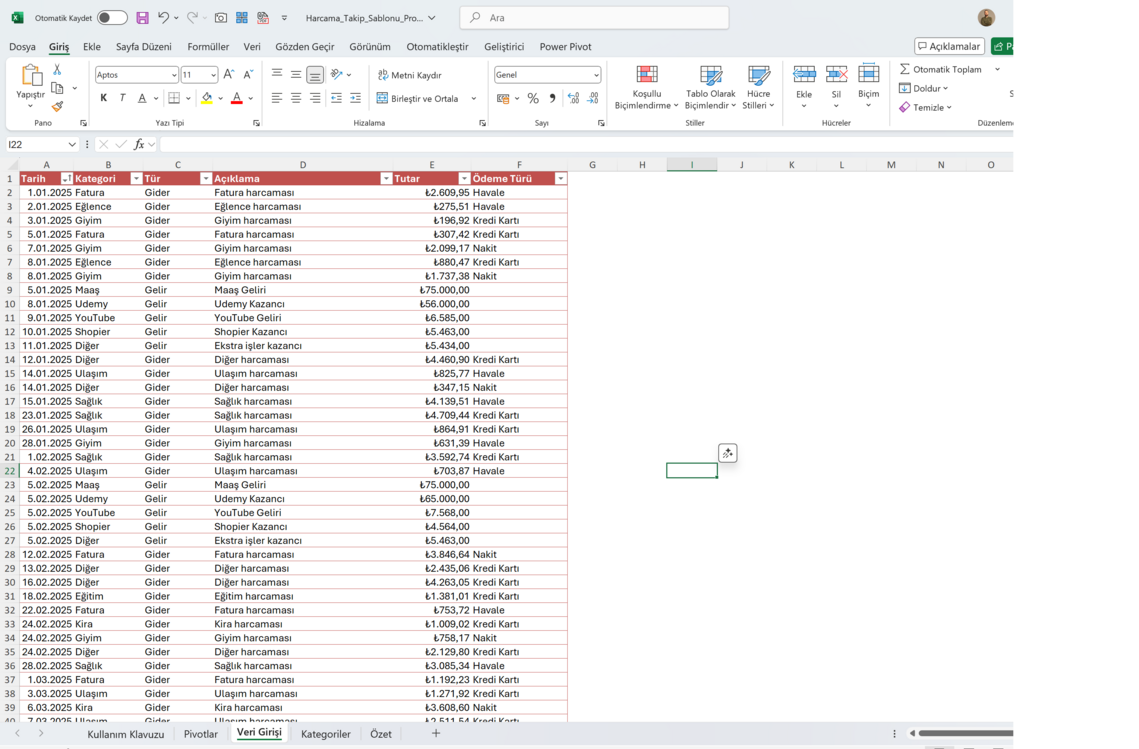Toggle bold K button
The height and width of the screenshot is (749, 1139).
(103, 98)
